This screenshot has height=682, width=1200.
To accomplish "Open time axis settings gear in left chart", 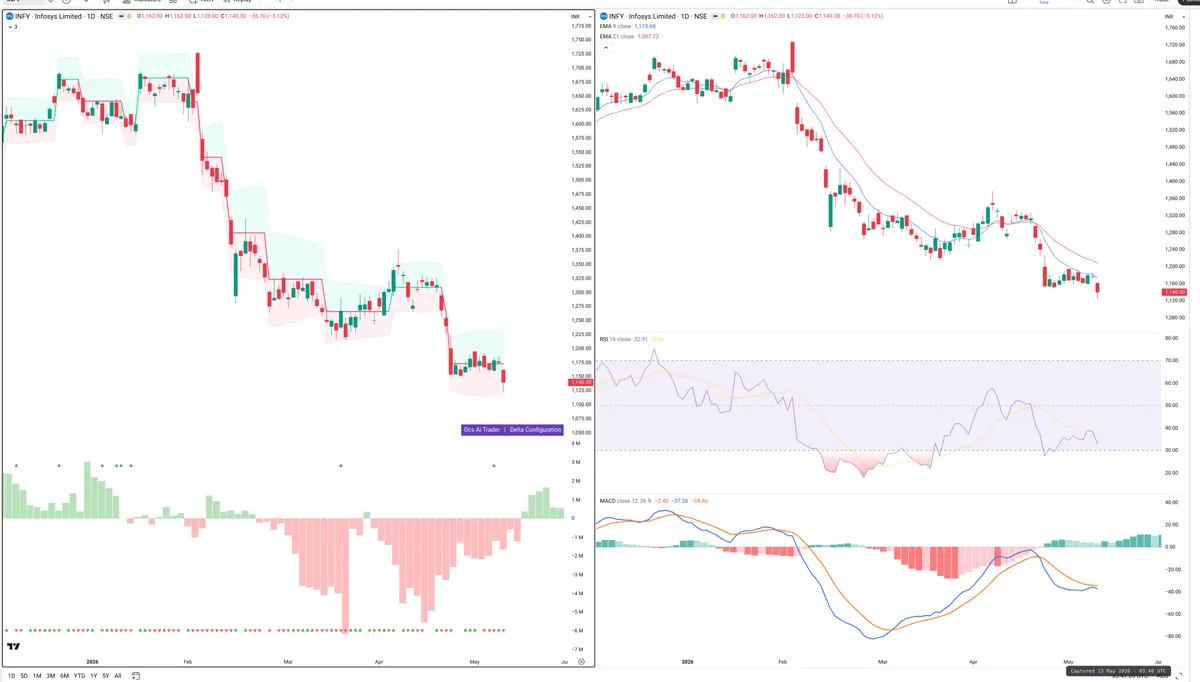I will click(x=581, y=662).
